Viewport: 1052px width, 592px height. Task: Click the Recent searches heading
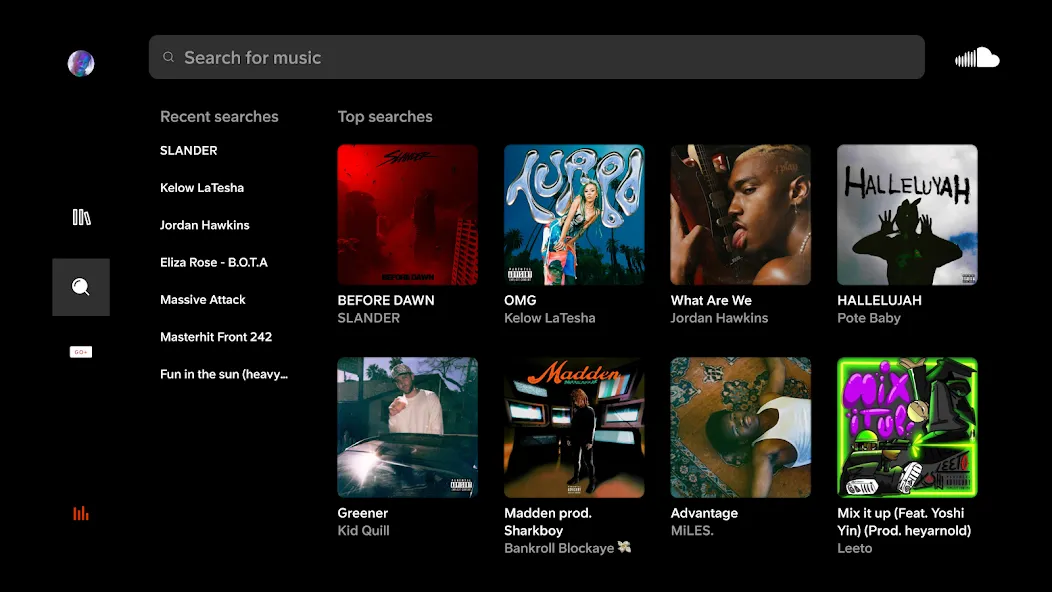click(x=219, y=117)
